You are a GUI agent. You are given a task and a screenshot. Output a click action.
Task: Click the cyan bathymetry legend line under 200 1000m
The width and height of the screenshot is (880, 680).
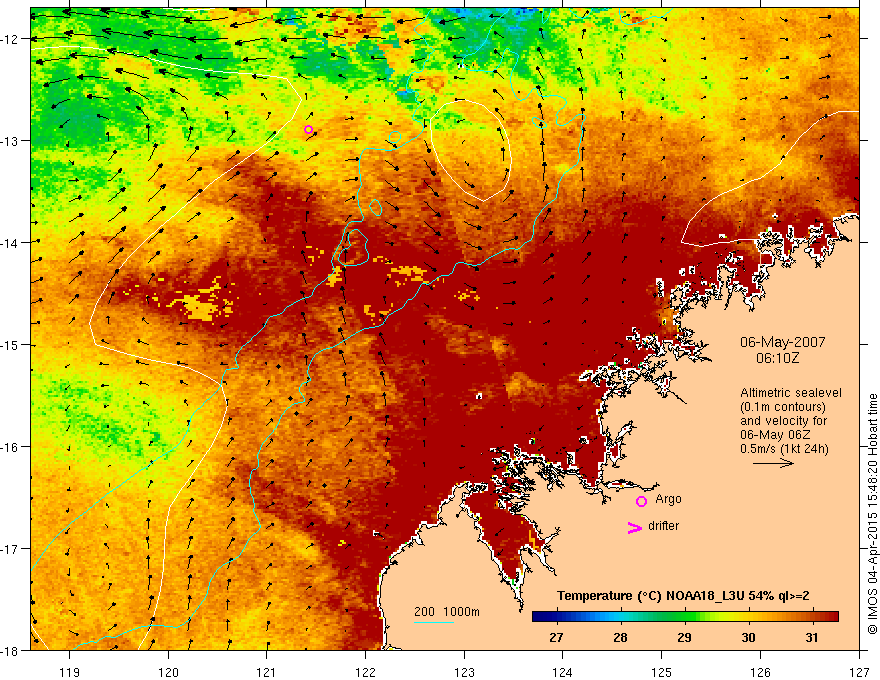click(434, 622)
